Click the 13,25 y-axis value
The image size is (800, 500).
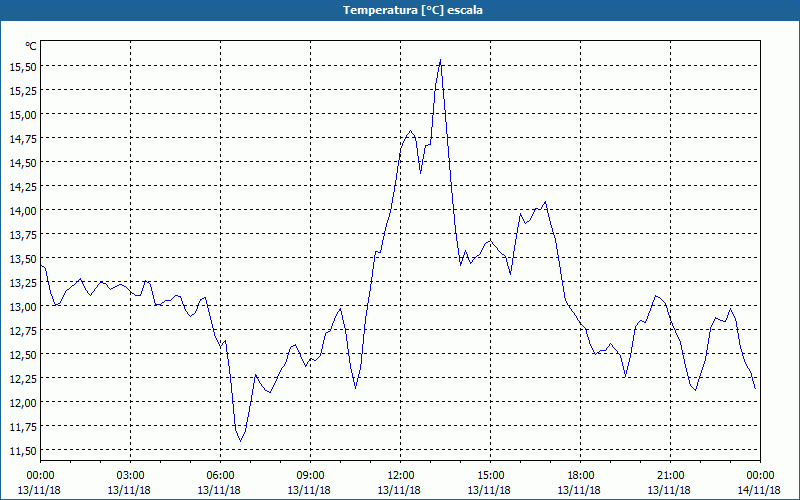pos(23,282)
